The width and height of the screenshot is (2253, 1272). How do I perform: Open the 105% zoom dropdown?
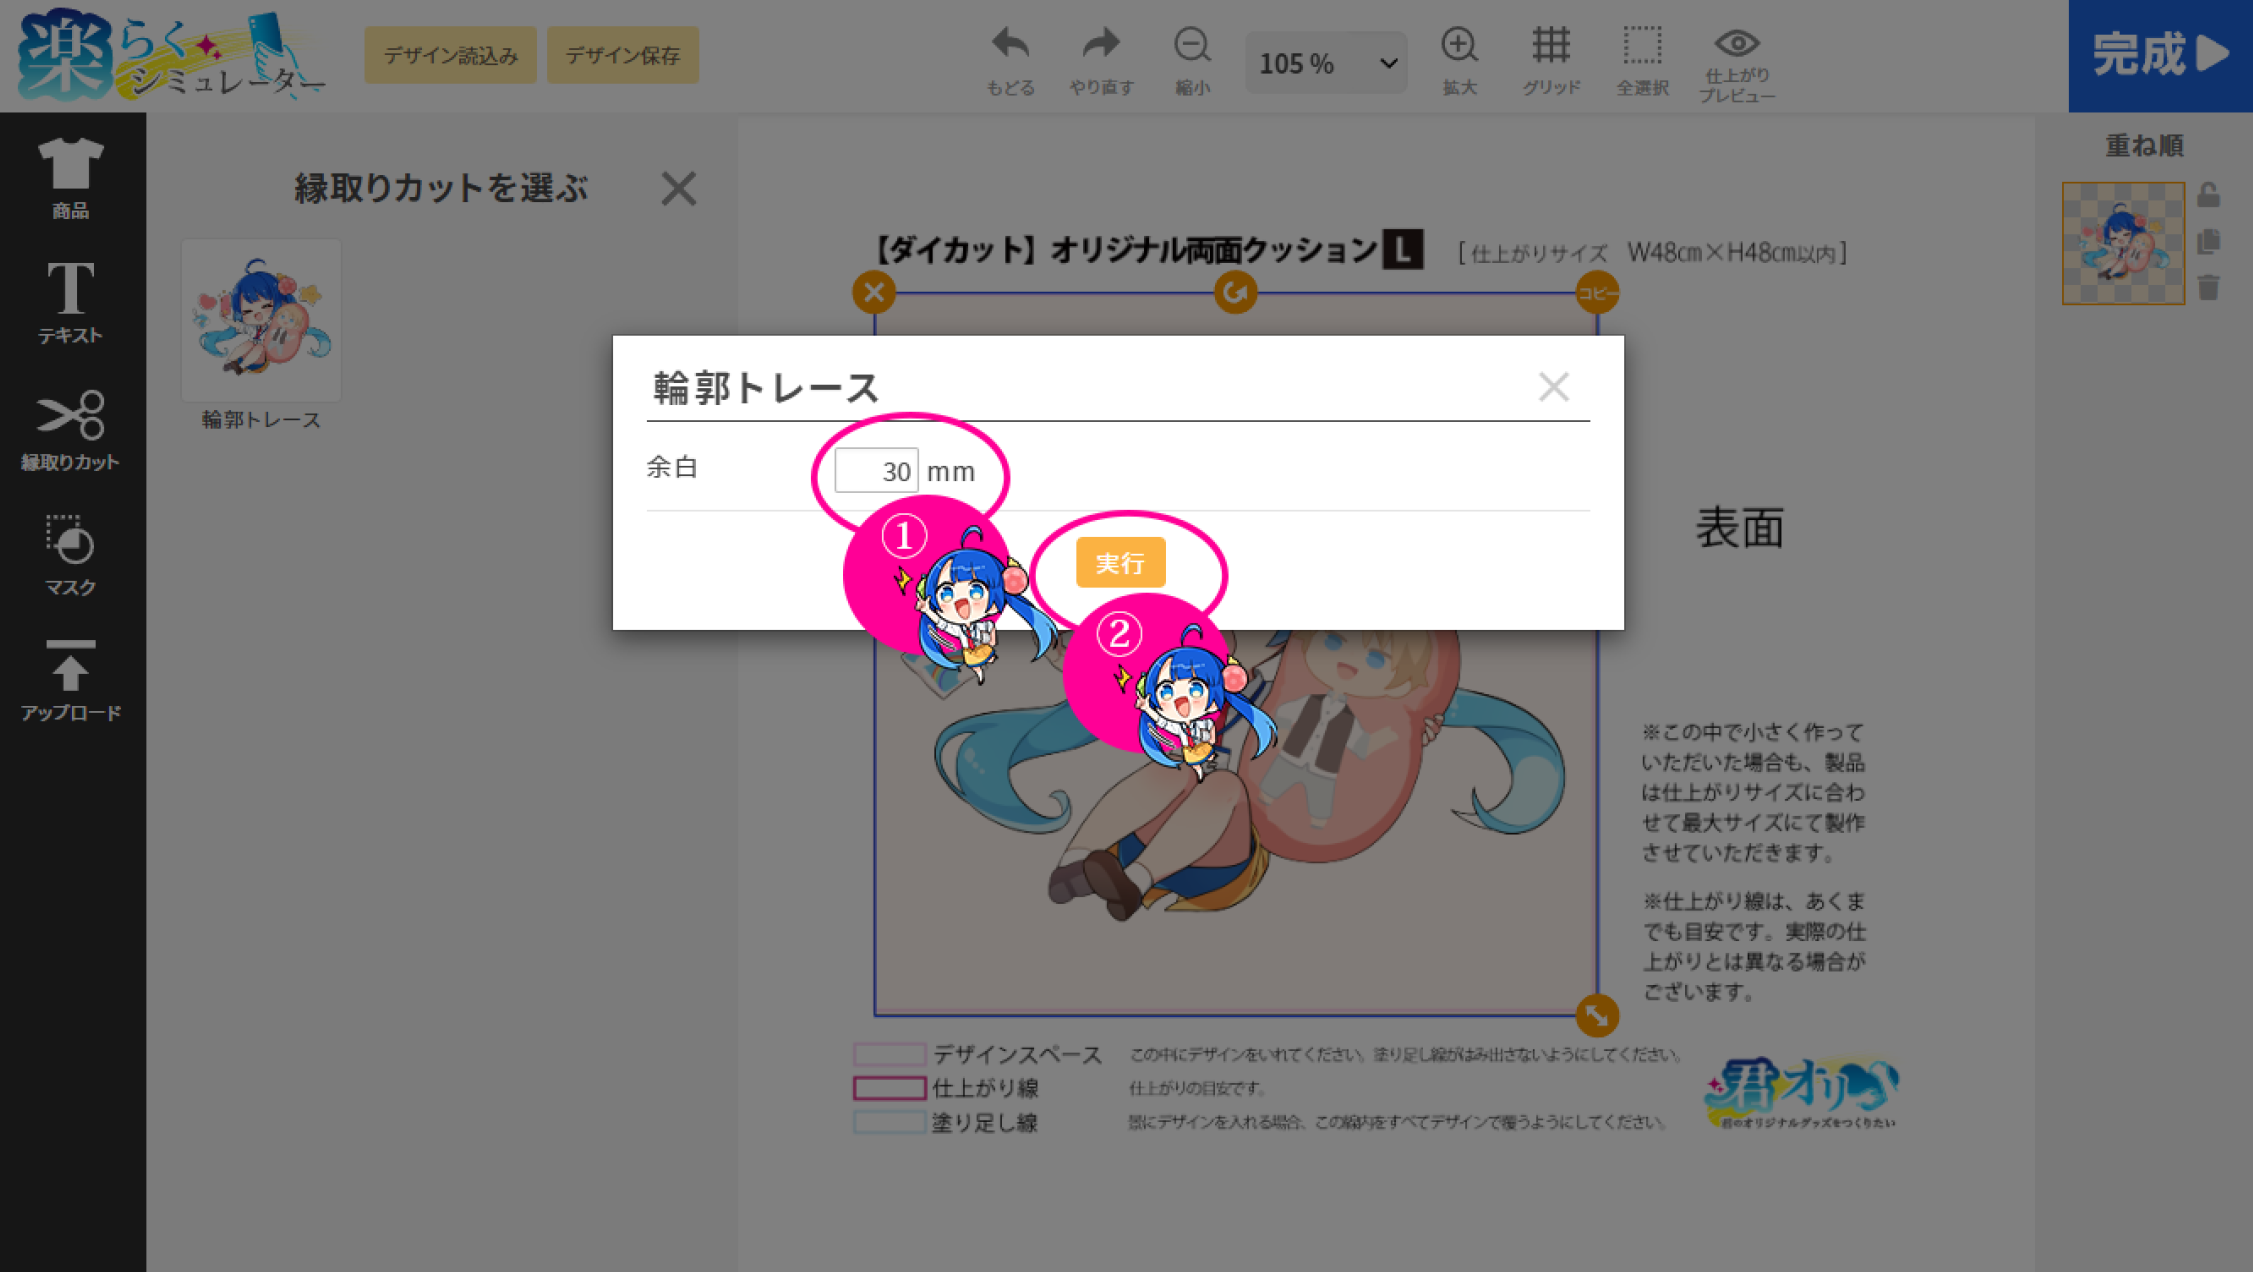click(1326, 63)
